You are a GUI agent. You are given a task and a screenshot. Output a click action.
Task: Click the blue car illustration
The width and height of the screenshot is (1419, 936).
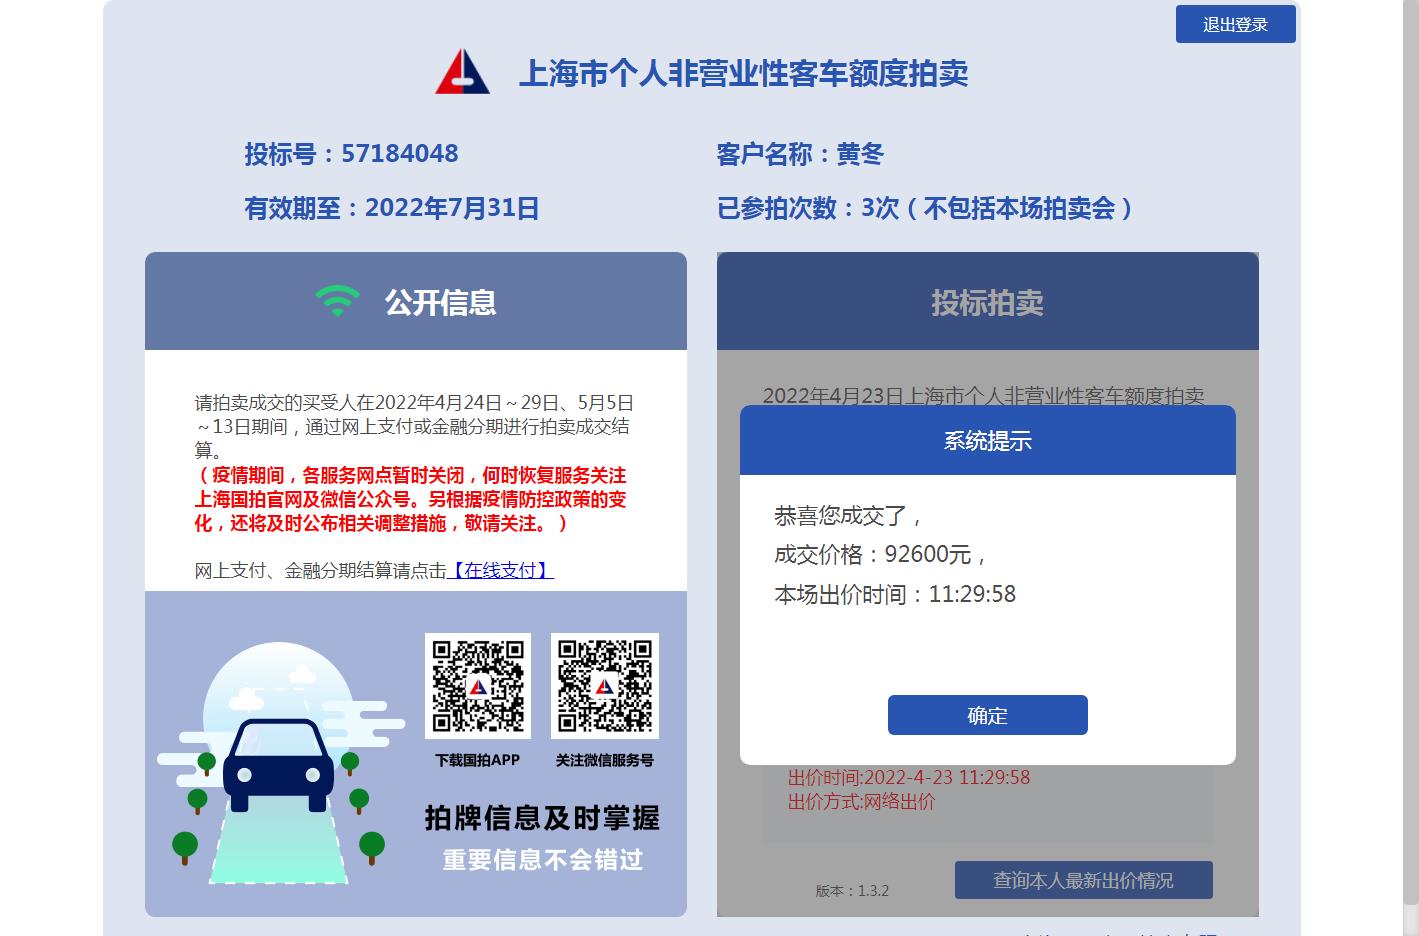click(x=278, y=765)
